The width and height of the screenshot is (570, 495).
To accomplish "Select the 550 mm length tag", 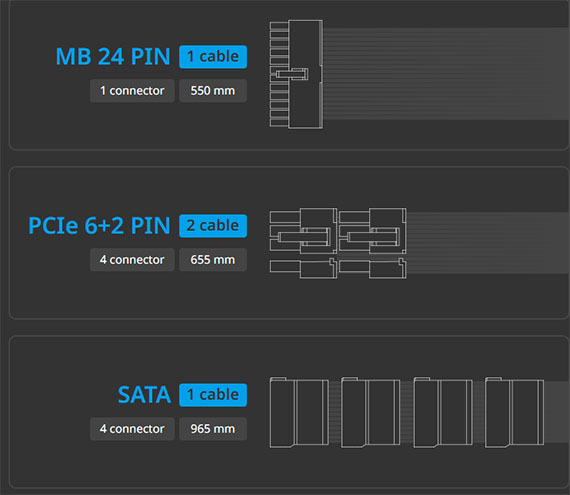I will click(x=213, y=90).
